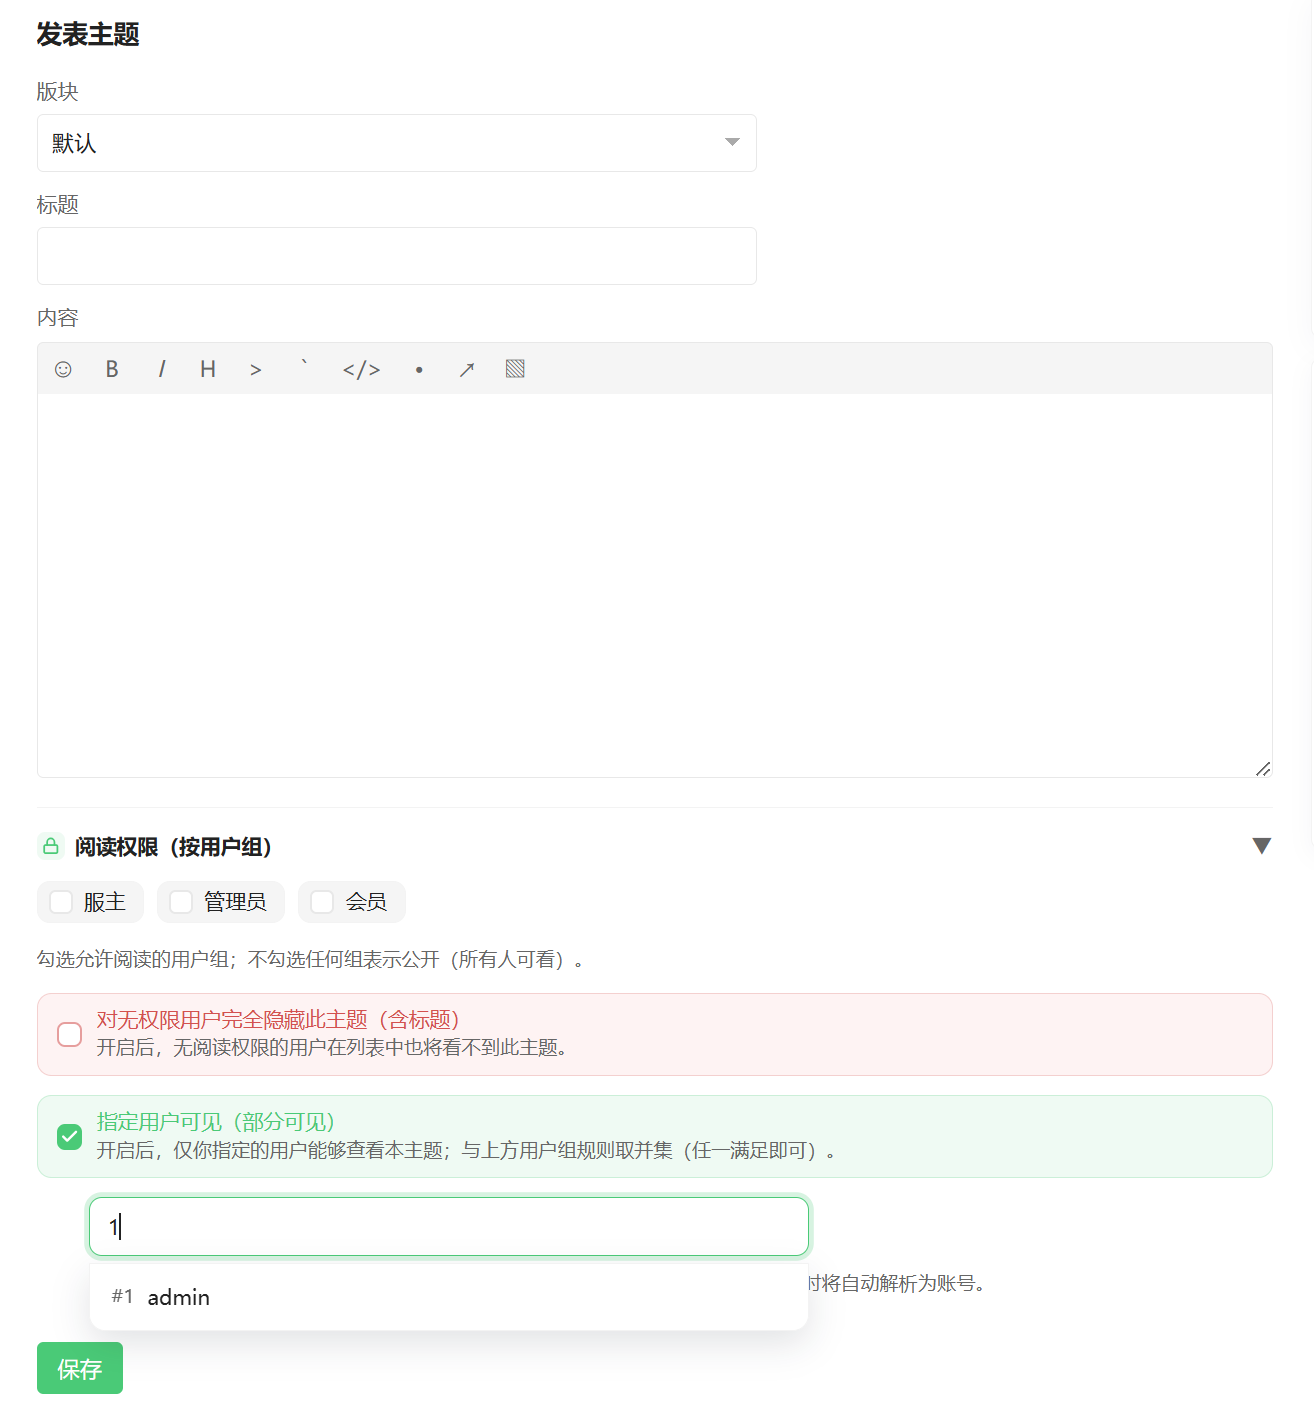Focus the 标题 input field
The image size is (1314, 1427).
coord(397,256)
